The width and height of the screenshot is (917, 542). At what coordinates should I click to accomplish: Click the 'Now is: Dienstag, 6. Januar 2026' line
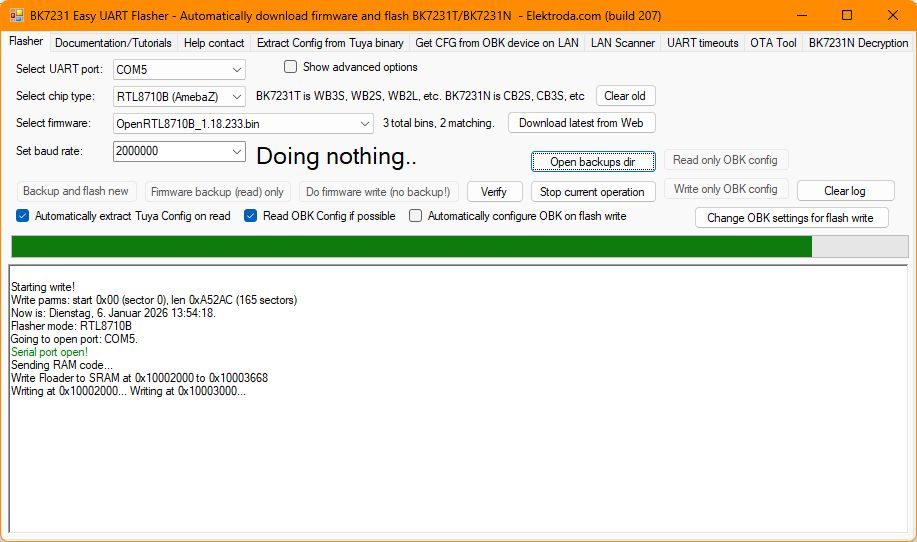click(113, 313)
